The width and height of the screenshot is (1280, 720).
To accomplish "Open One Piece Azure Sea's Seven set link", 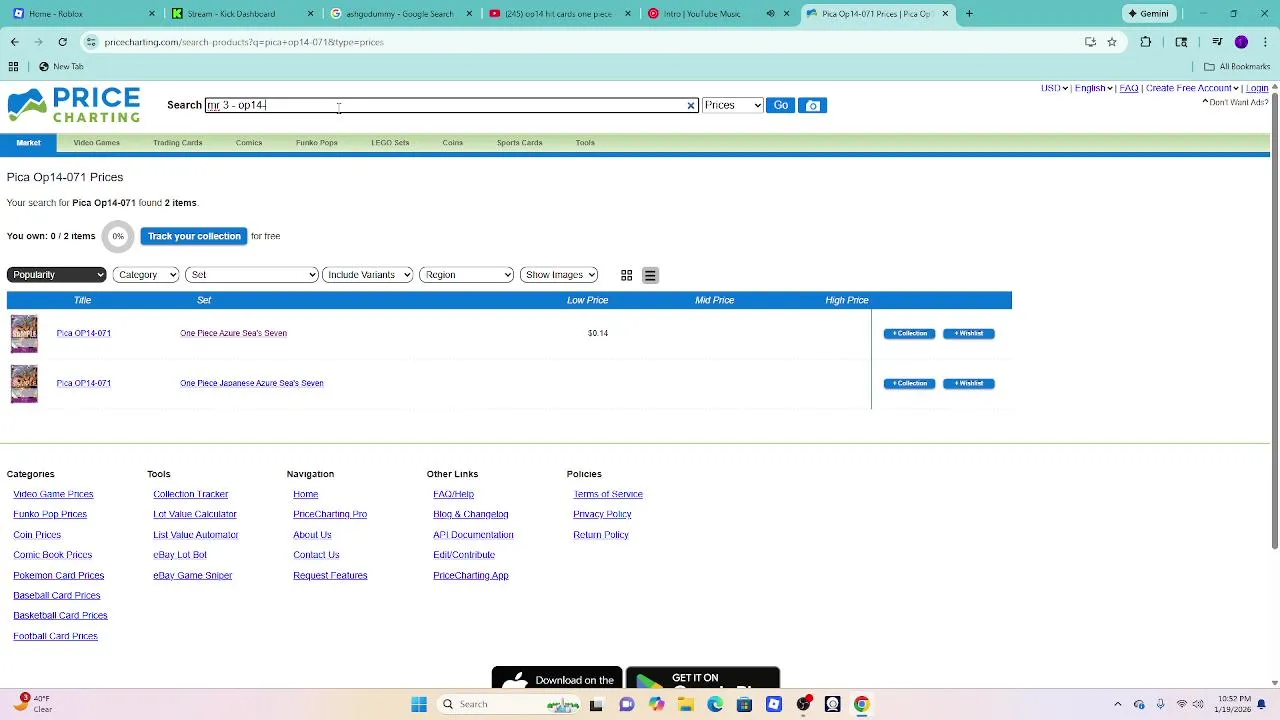I will pos(233,333).
